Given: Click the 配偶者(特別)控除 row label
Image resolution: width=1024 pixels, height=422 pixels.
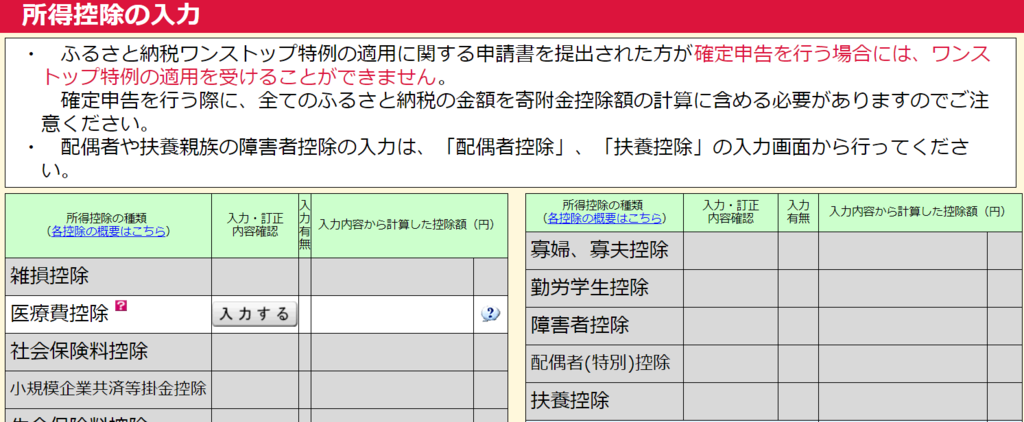Looking at the screenshot, I should (x=600, y=362).
